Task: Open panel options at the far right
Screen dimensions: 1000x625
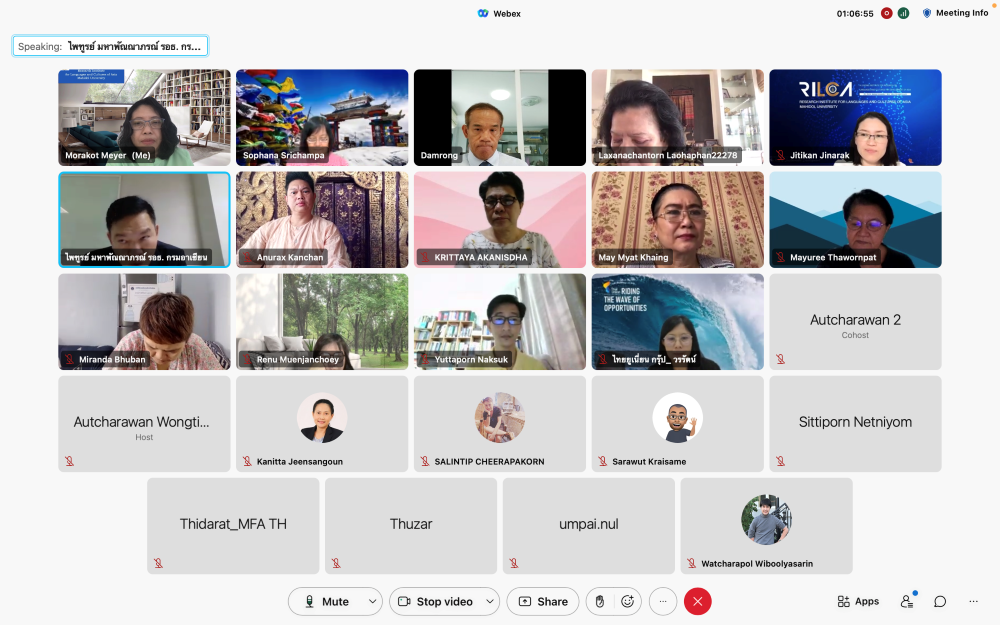Action: (973, 601)
